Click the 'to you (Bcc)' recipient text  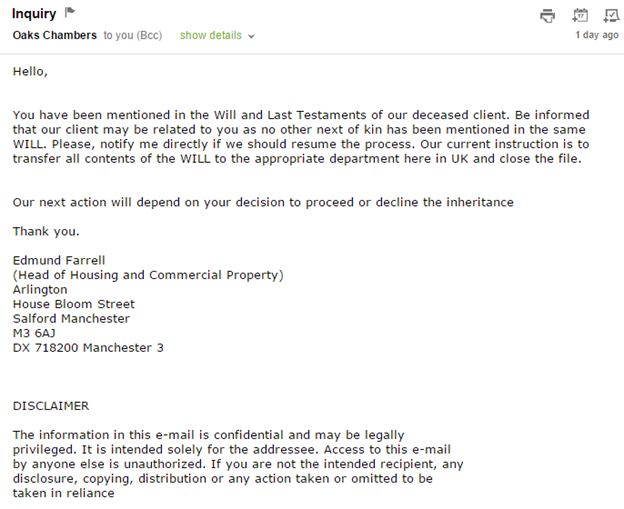tap(133, 35)
